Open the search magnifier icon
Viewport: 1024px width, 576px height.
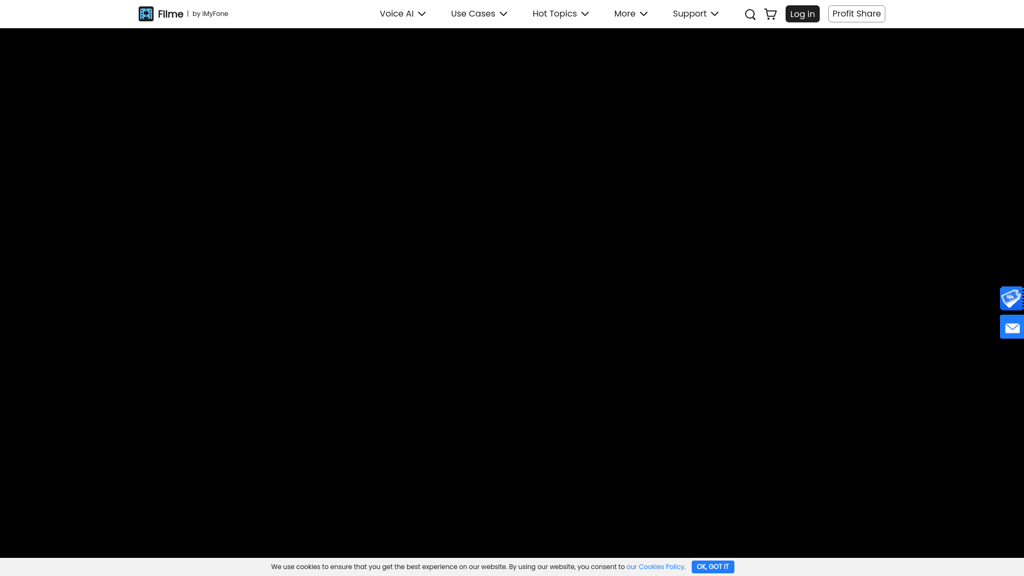[x=750, y=14]
